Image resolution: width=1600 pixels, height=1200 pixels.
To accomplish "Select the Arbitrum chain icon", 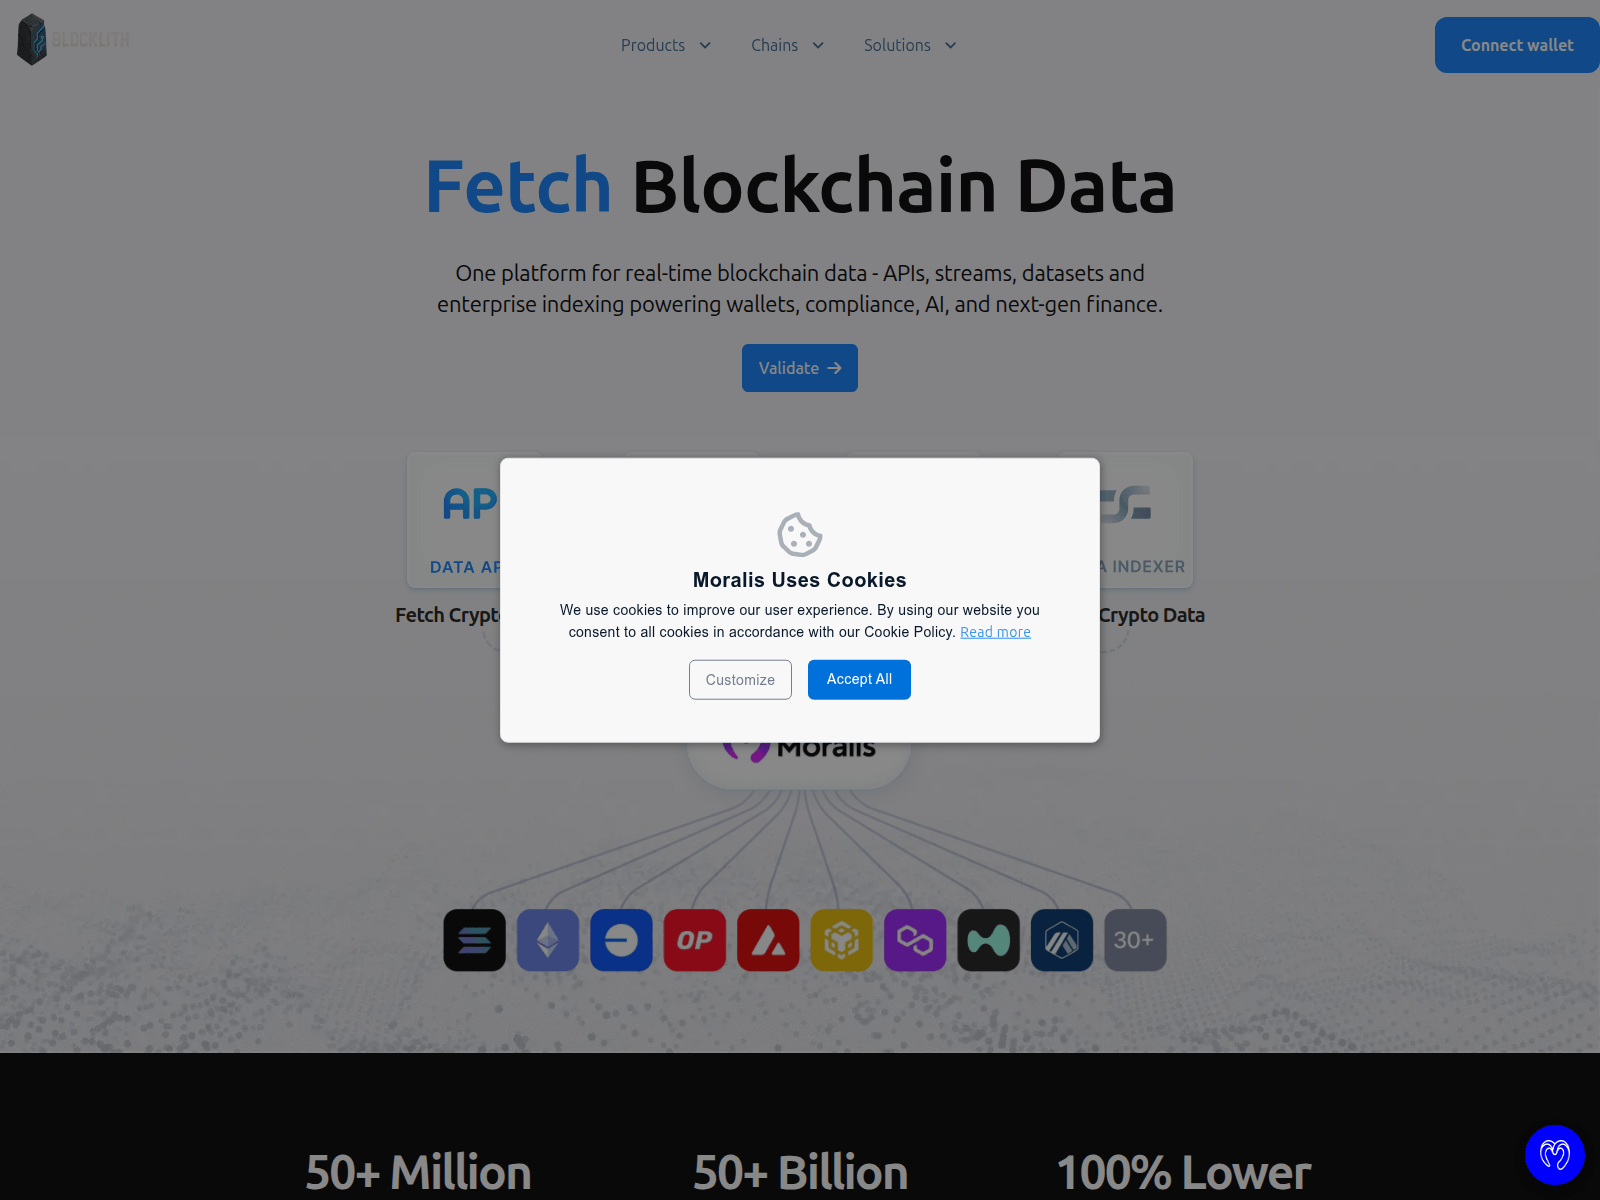I will tap(1062, 940).
